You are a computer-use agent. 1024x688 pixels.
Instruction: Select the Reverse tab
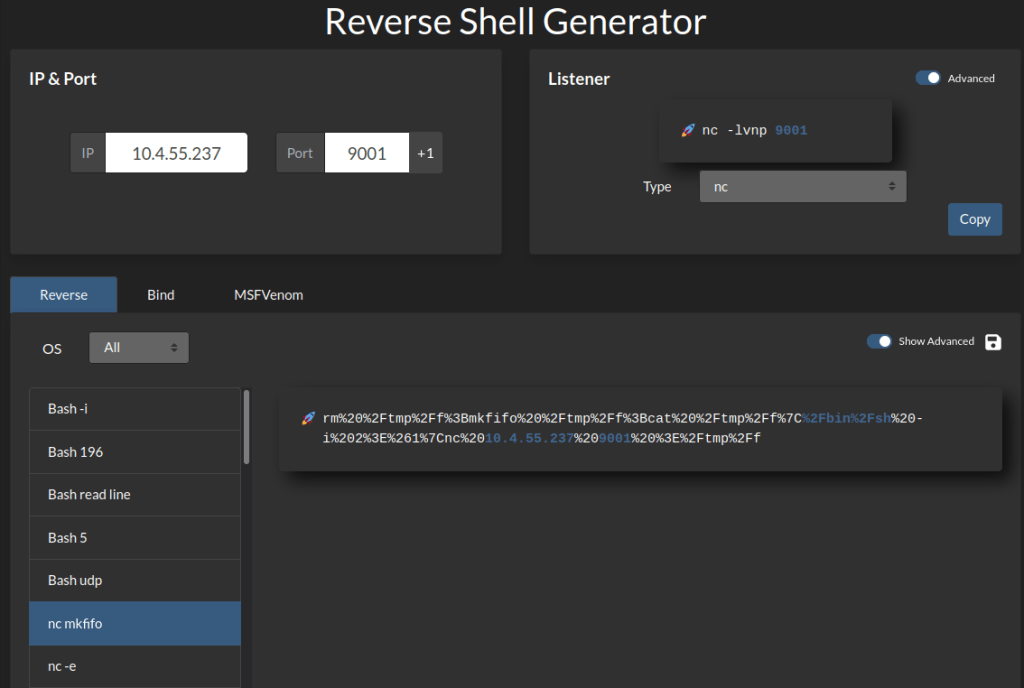click(64, 295)
